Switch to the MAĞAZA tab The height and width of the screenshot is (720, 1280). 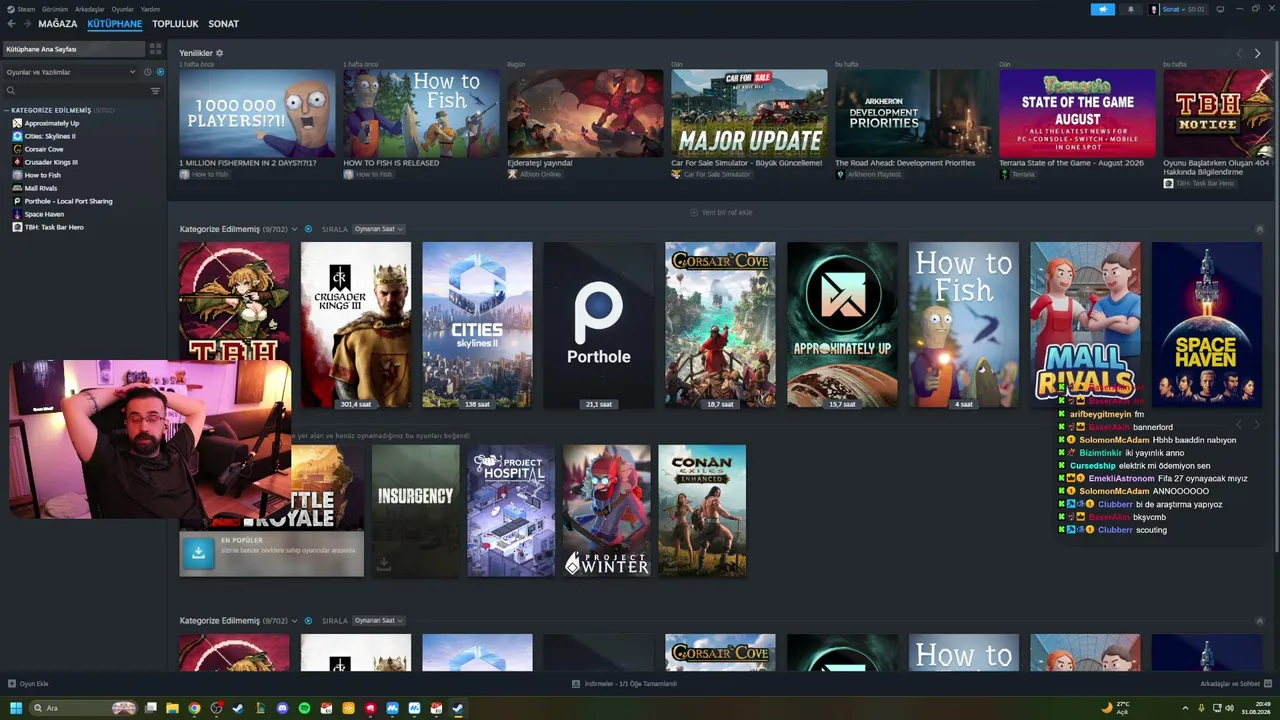coord(58,24)
